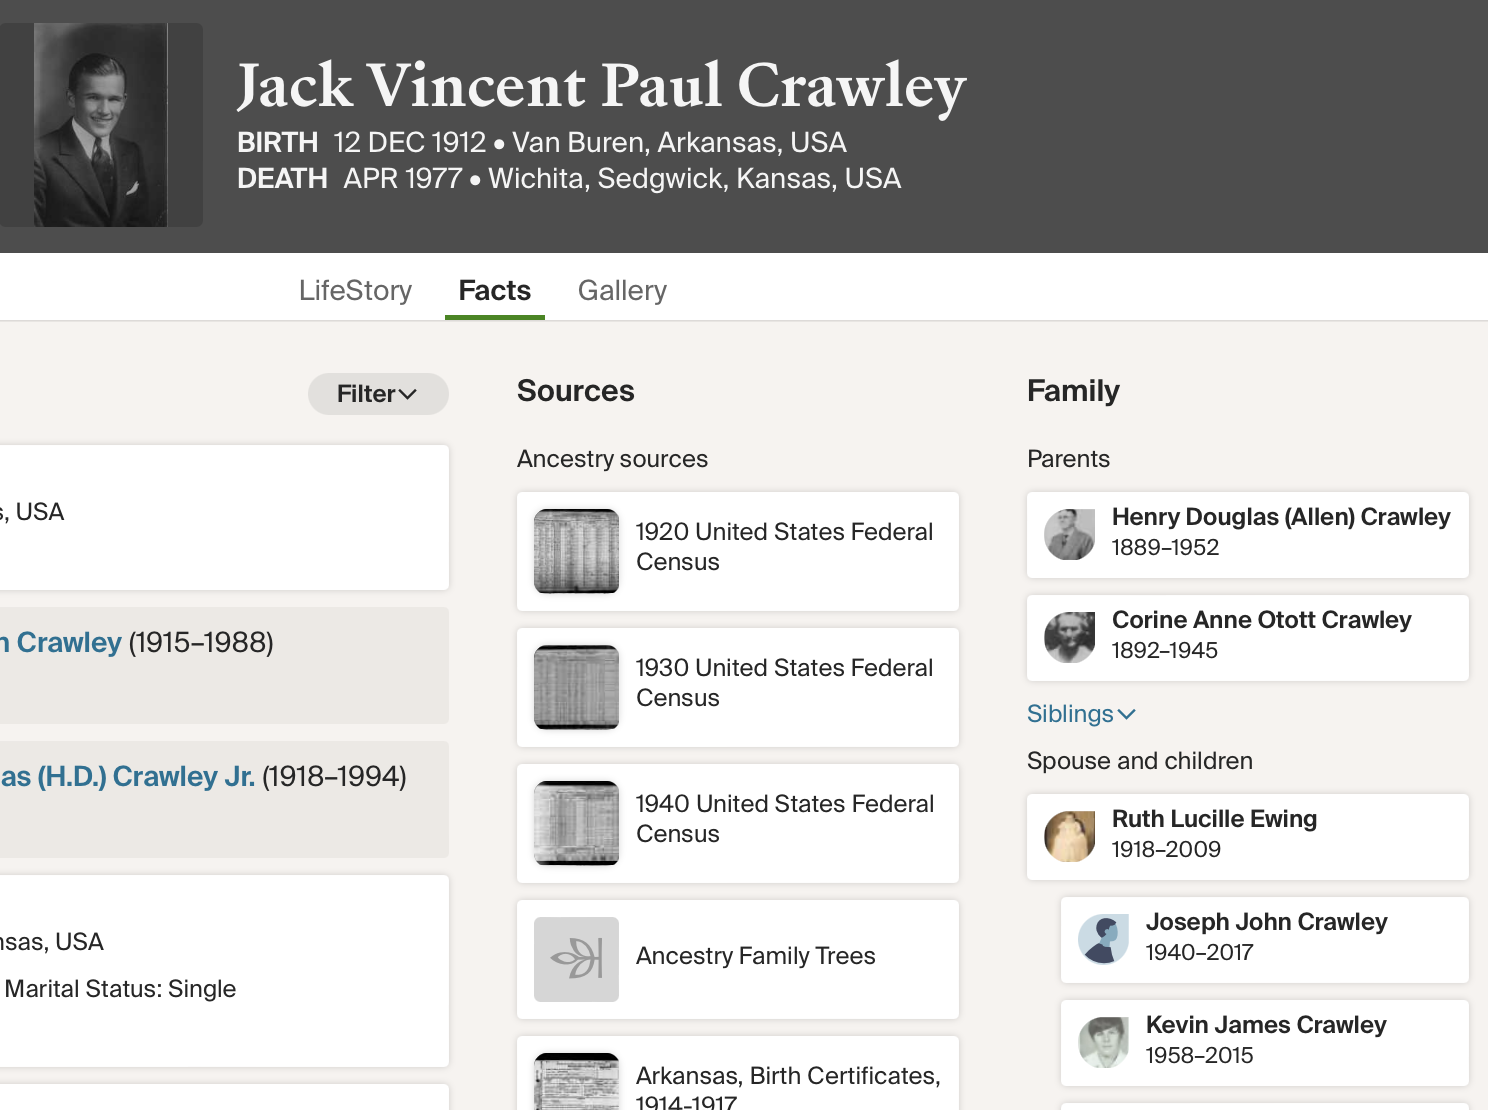The height and width of the screenshot is (1110, 1488).
Task: Expand the Siblings list
Action: point(1081,714)
